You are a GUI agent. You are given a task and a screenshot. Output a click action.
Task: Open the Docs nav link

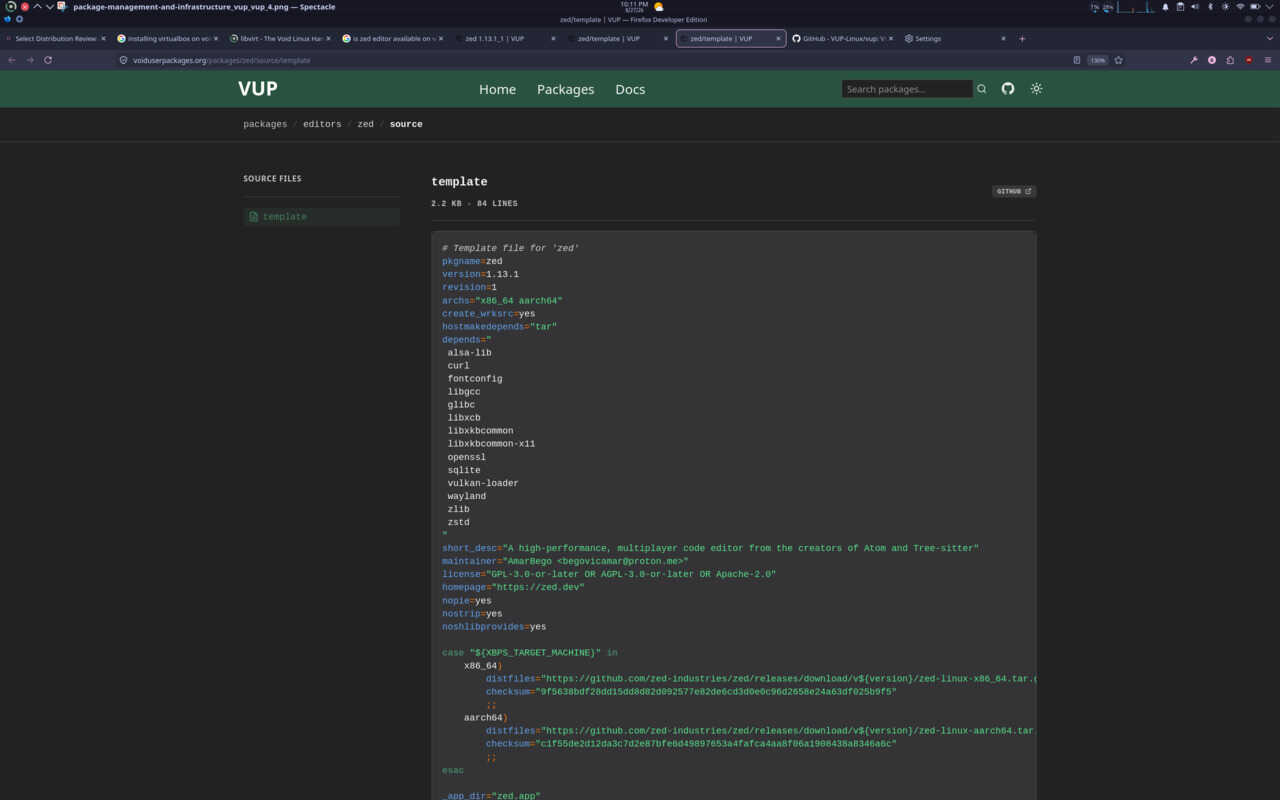[x=630, y=89]
